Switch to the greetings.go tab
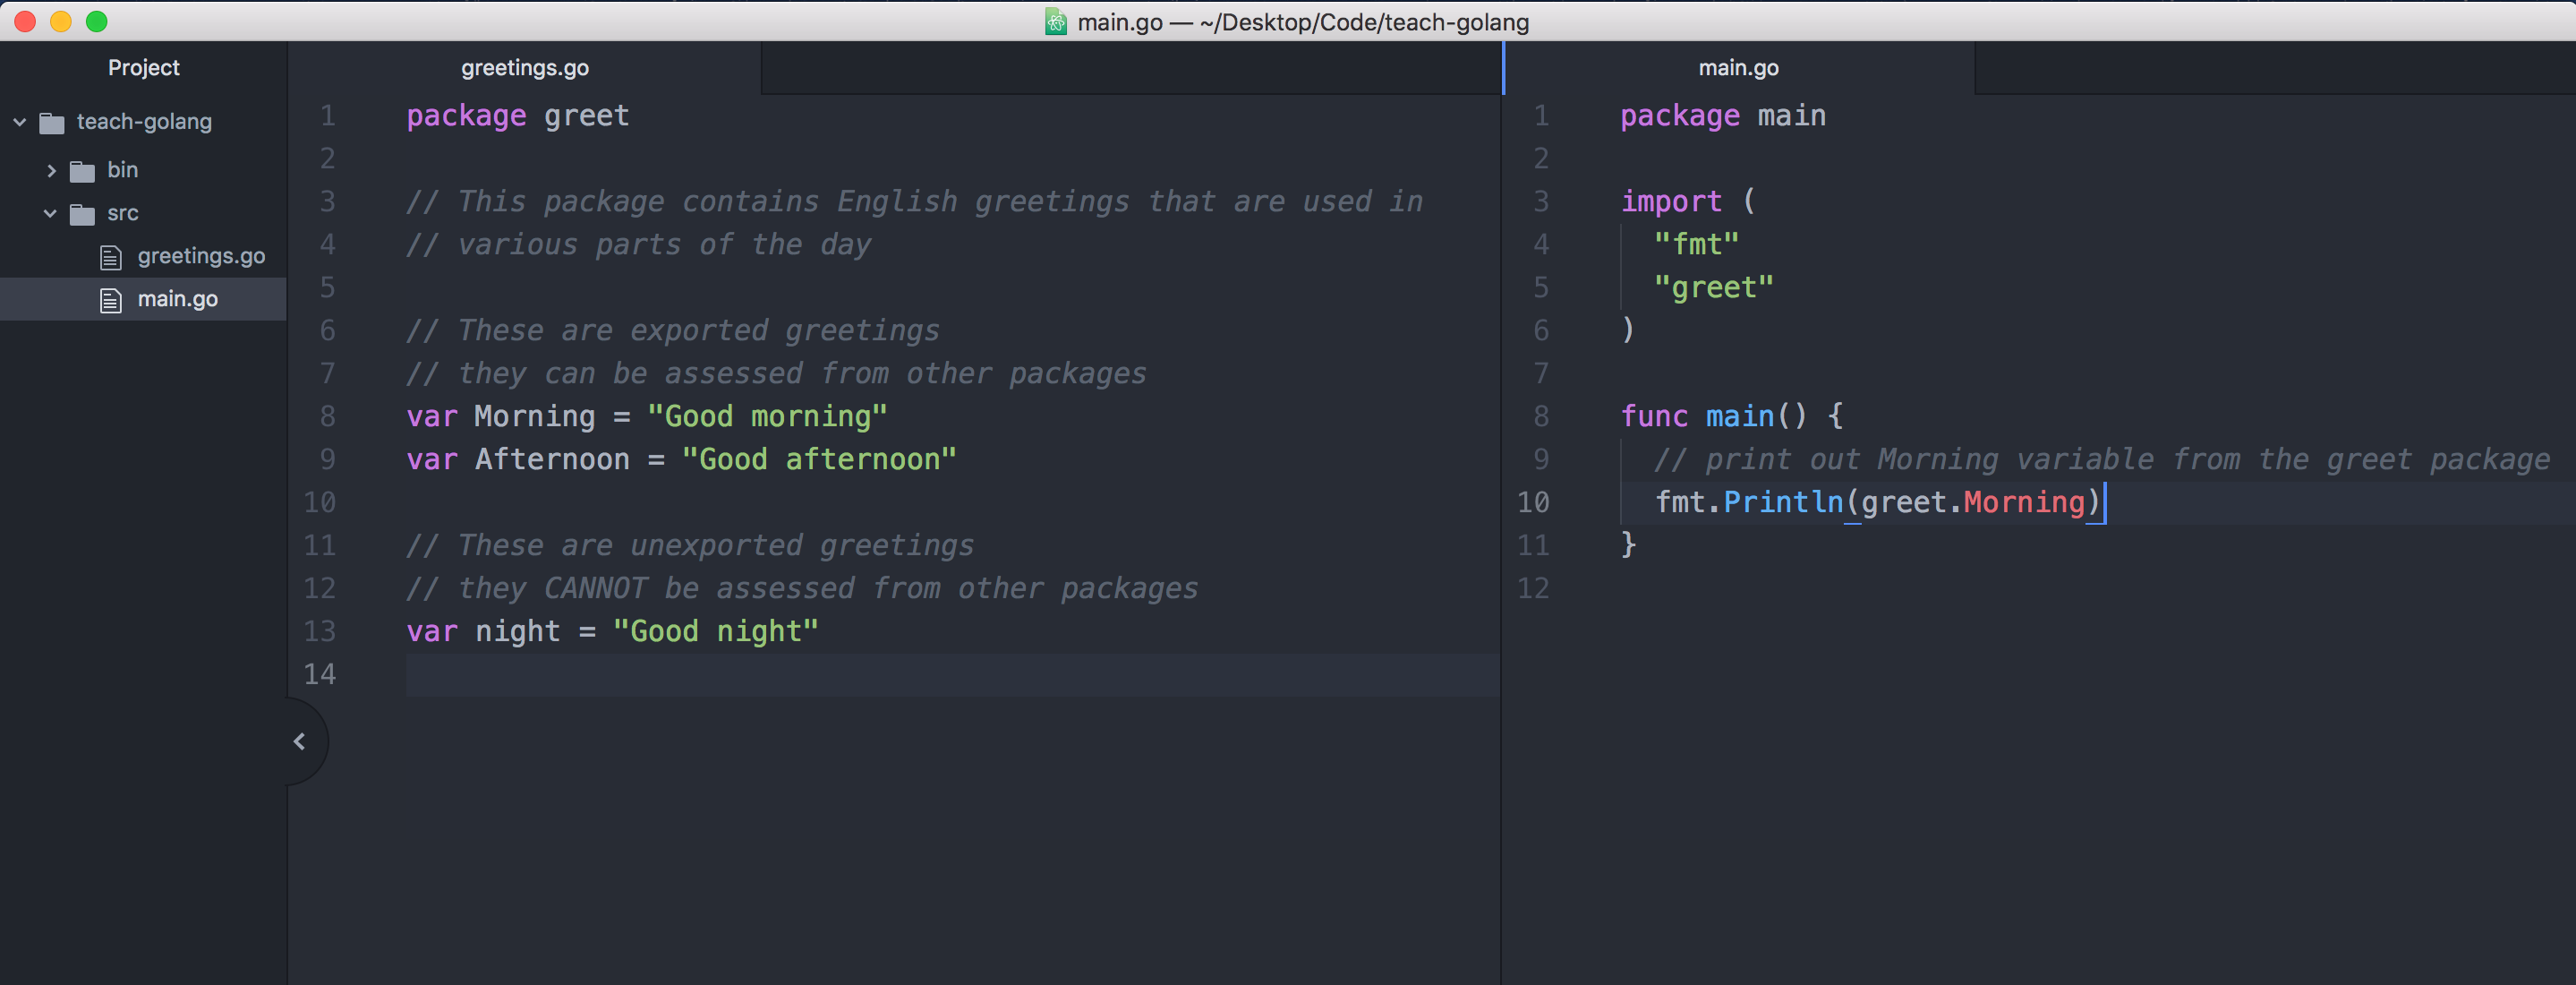 click(525, 67)
